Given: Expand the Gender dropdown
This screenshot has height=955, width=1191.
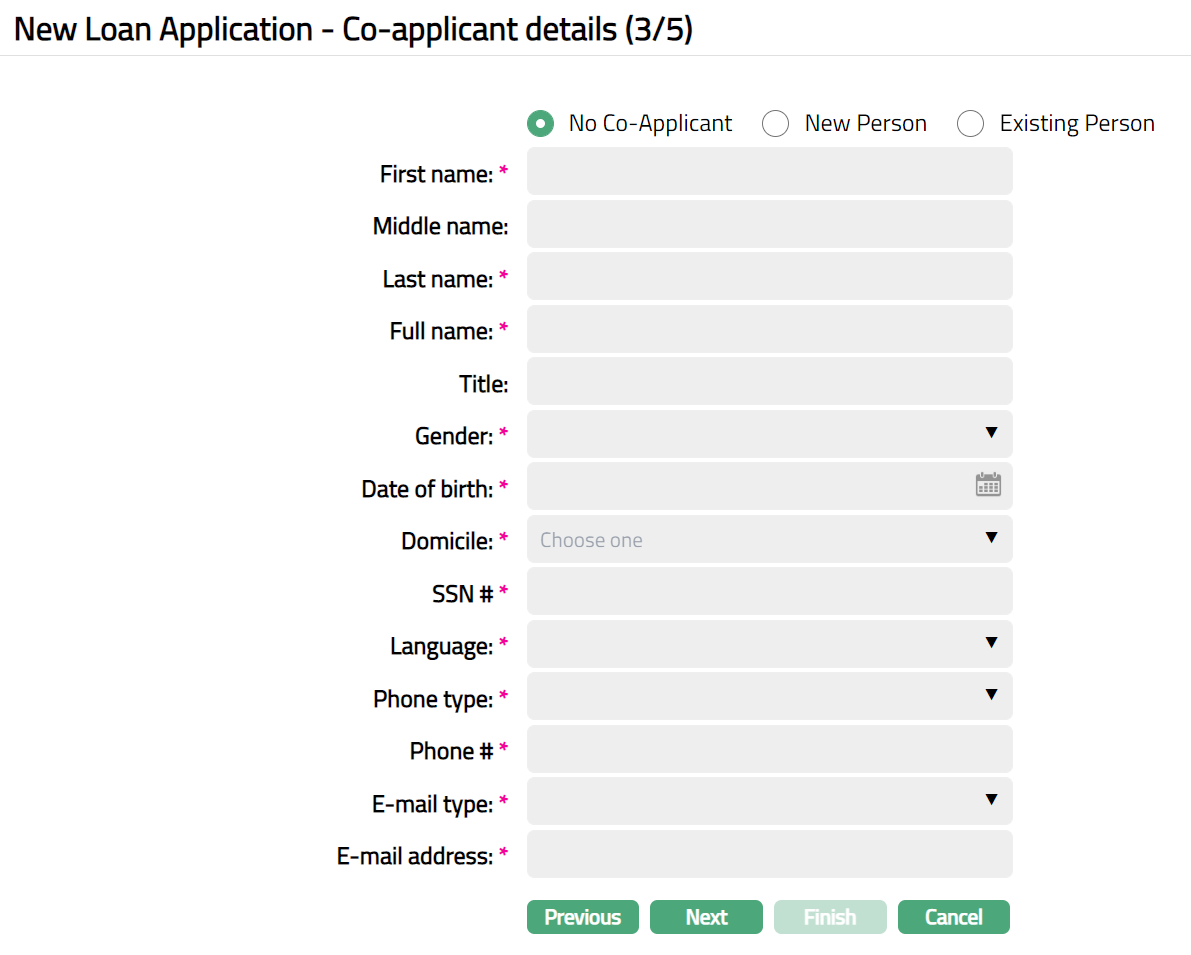Looking at the screenshot, I should pyautogui.click(x=769, y=434).
